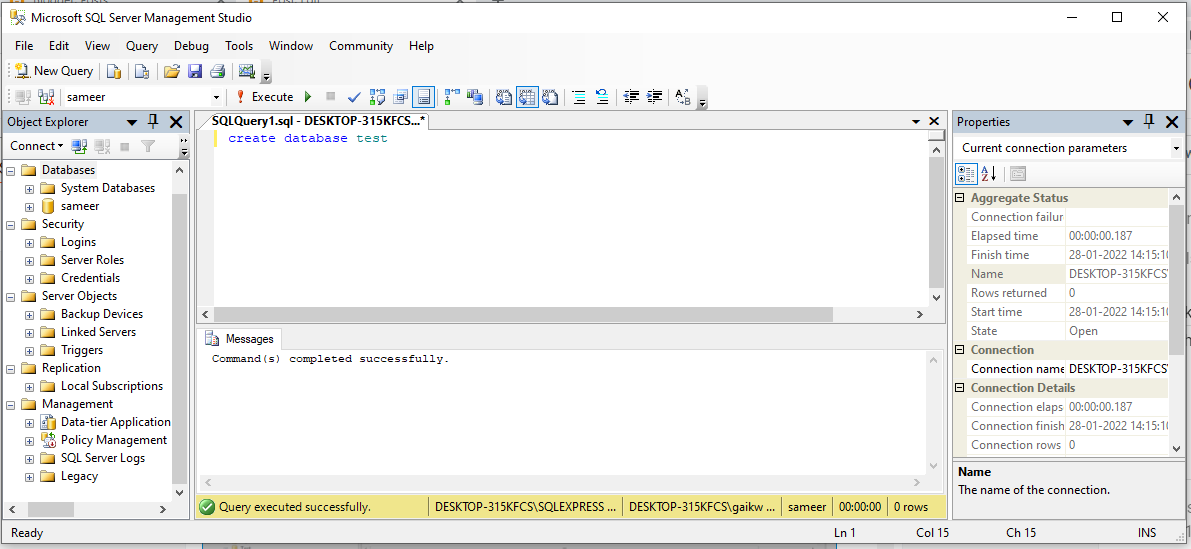This screenshot has height=549, width=1191.
Task: Specify values for template parameters icon
Action: pos(683,97)
